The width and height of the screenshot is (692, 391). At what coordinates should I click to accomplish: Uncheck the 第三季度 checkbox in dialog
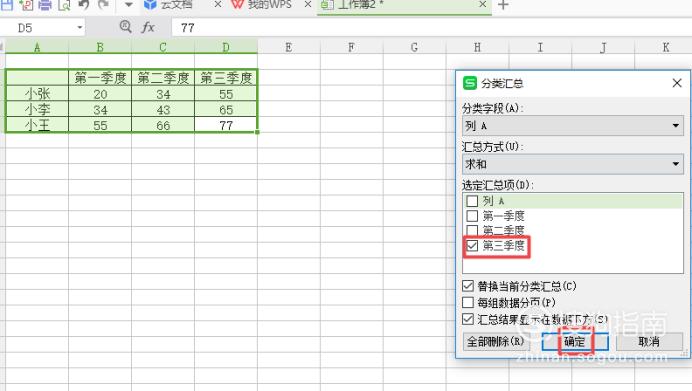click(x=472, y=245)
